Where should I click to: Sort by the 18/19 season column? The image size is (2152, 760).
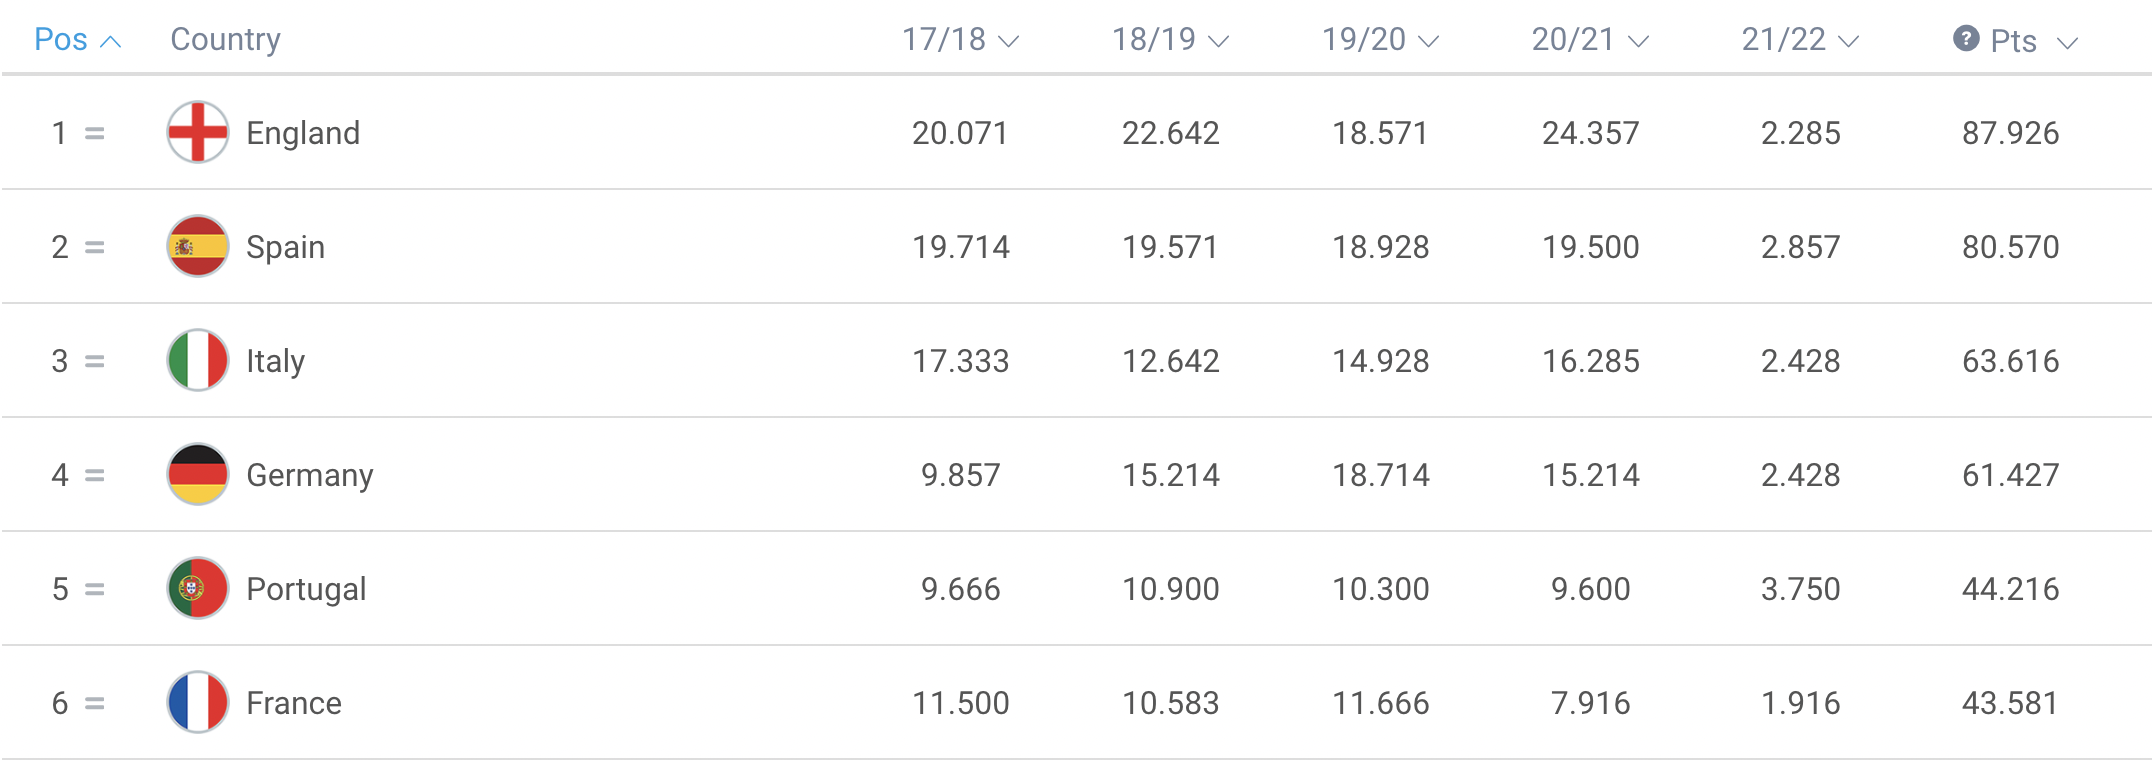[x=1170, y=40]
